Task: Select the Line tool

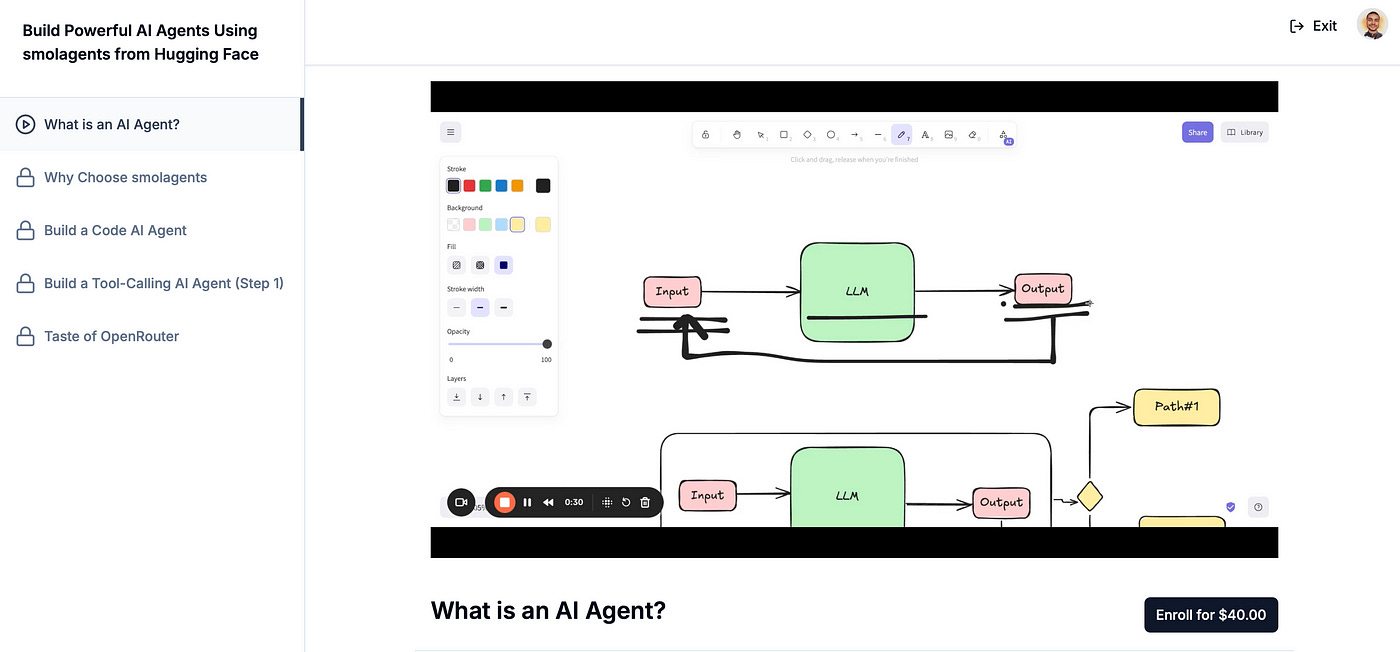Action: (x=878, y=134)
